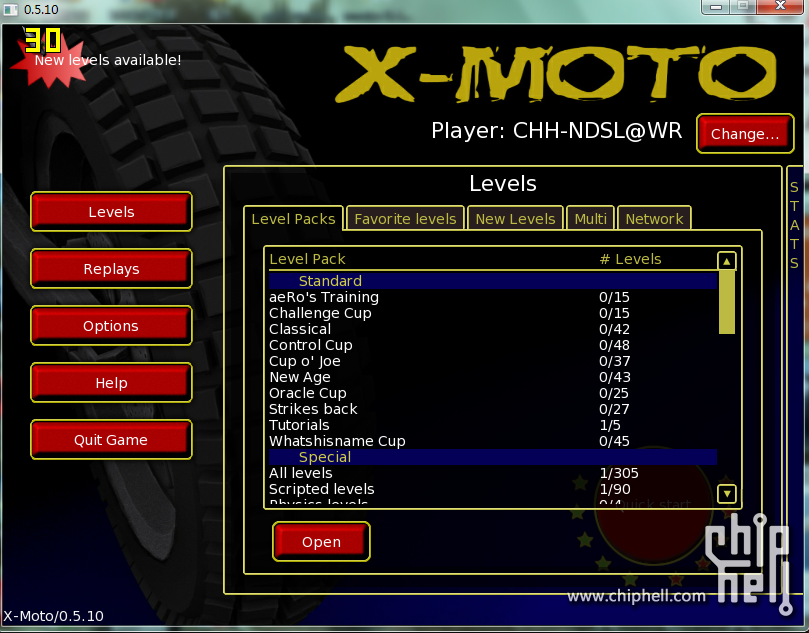Click the level list scrollbar thumb
809x633 pixels.
tap(726, 302)
